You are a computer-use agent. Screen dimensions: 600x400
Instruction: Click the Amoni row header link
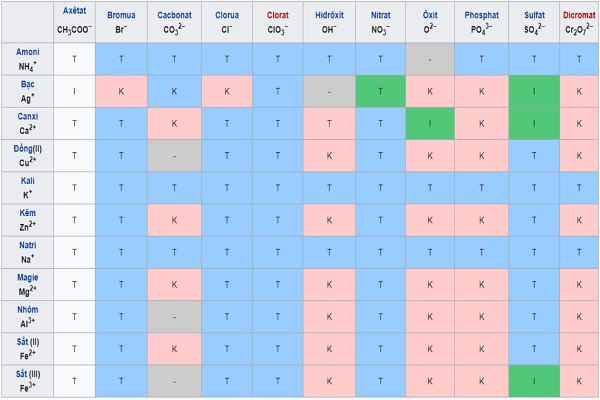click(27, 51)
